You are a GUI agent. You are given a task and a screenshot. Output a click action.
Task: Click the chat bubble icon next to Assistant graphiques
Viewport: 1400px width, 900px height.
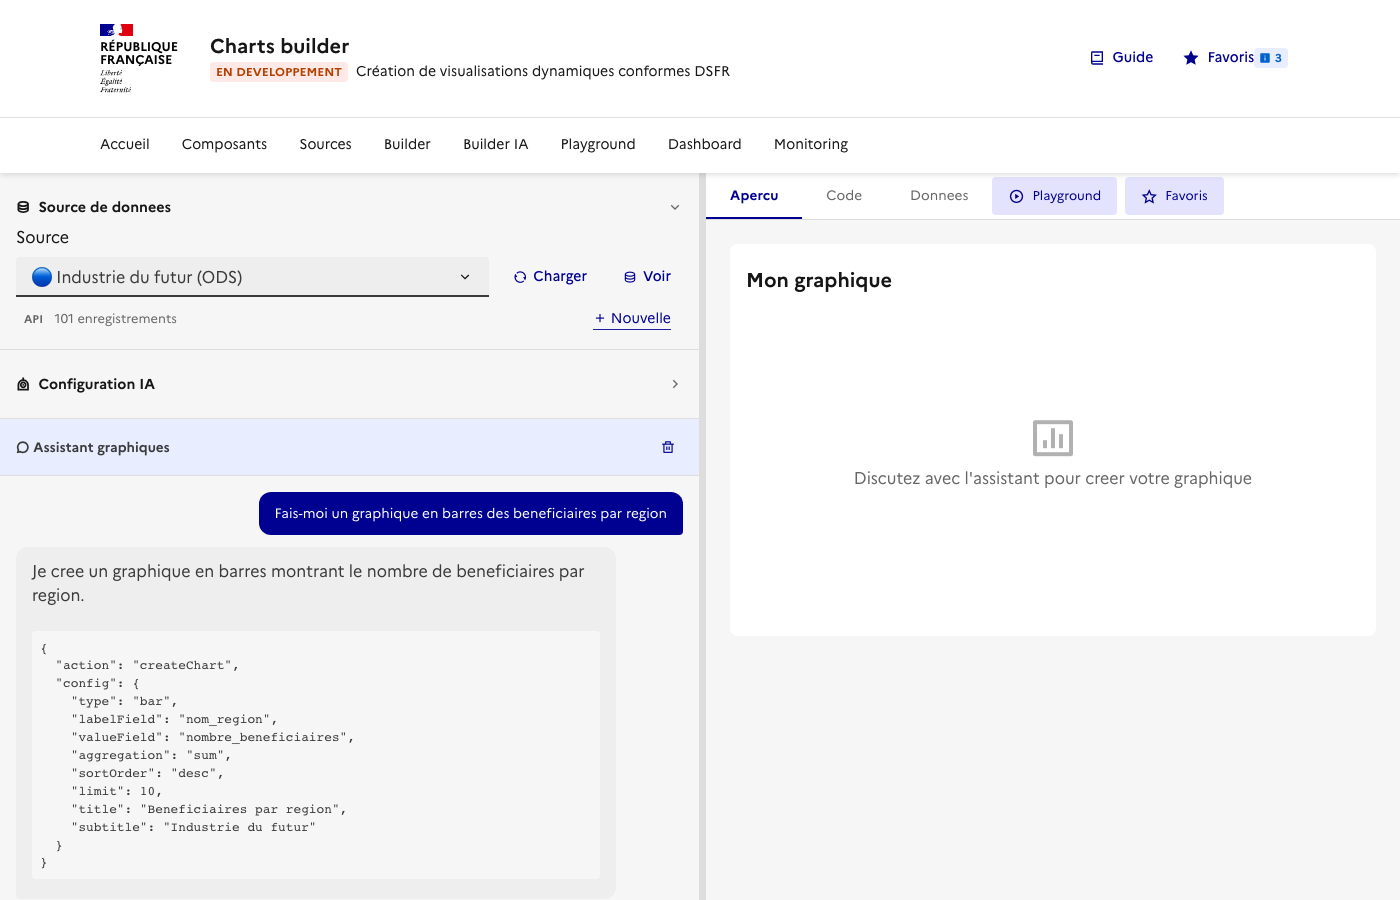21,447
